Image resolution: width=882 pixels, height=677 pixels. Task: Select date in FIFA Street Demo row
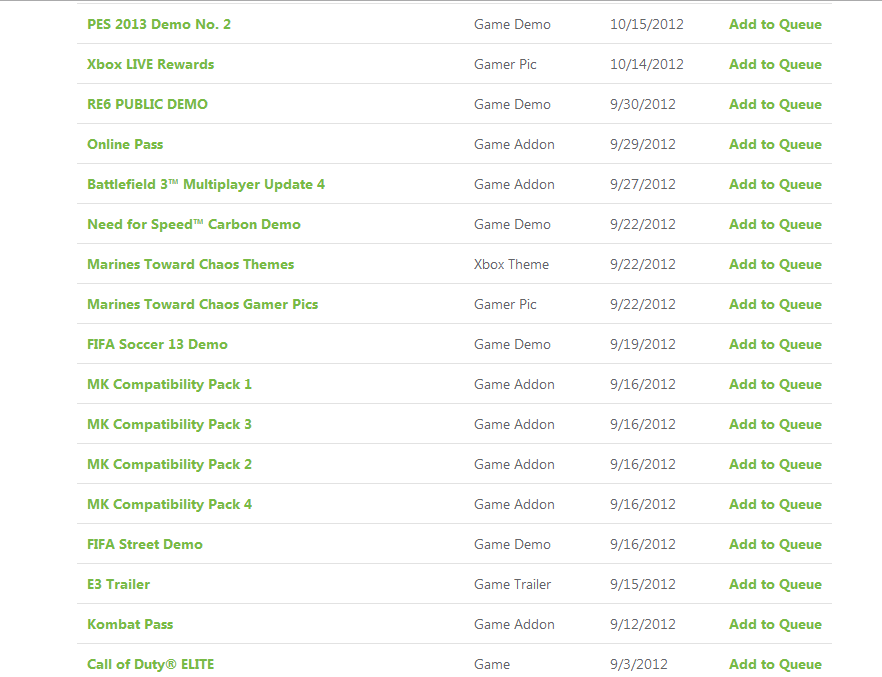click(642, 544)
